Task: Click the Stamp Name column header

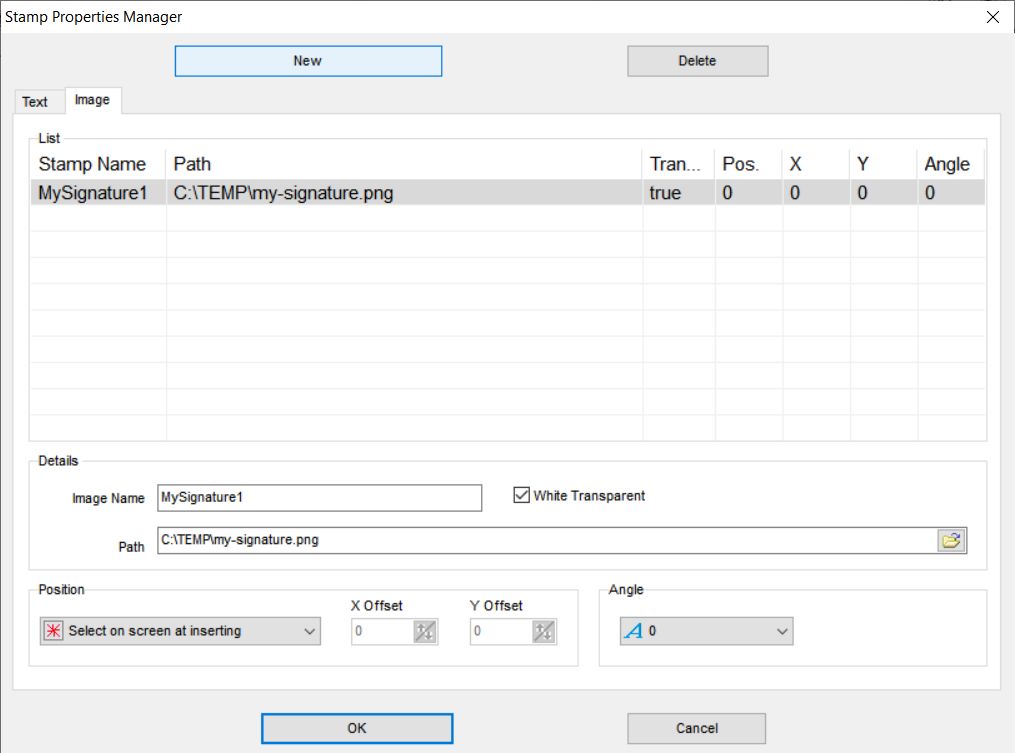Action: click(98, 164)
